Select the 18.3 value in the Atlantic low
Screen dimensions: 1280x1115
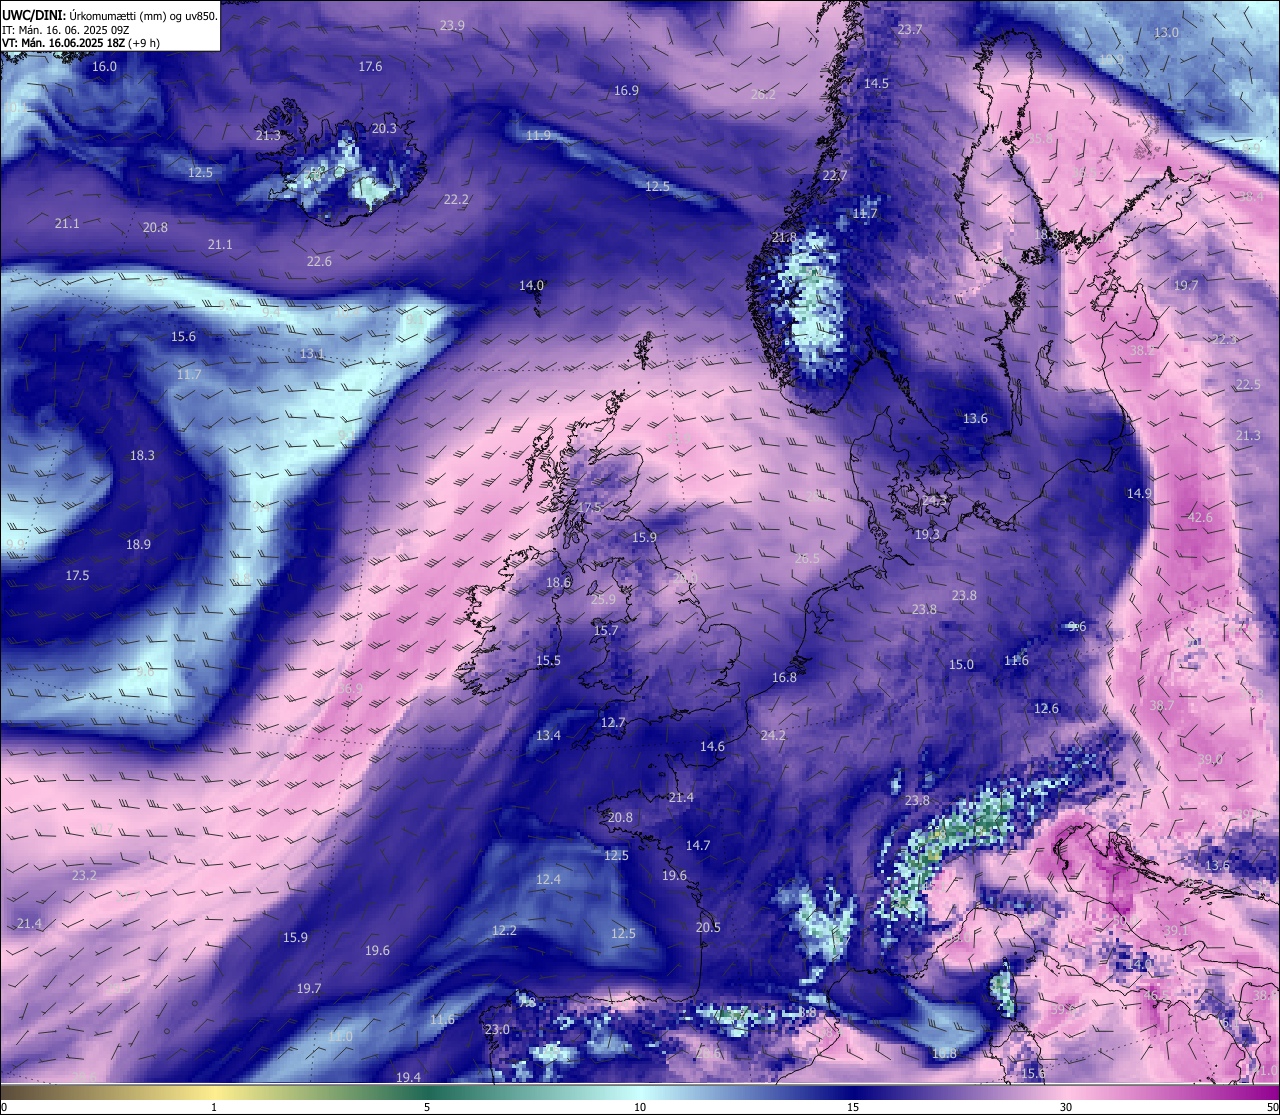(142, 456)
